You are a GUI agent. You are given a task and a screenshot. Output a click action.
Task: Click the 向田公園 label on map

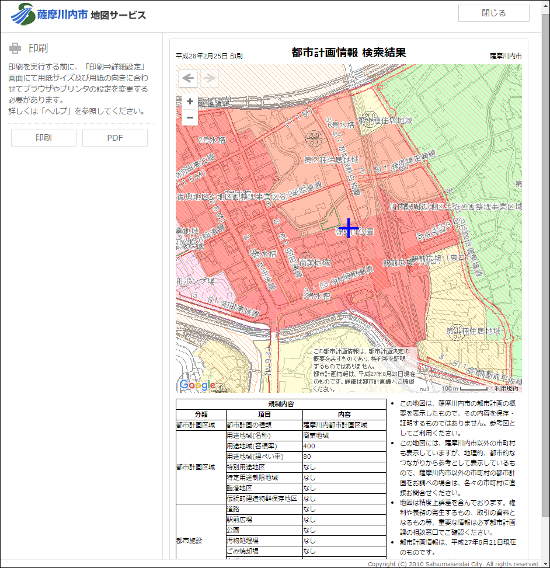(x=355, y=231)
